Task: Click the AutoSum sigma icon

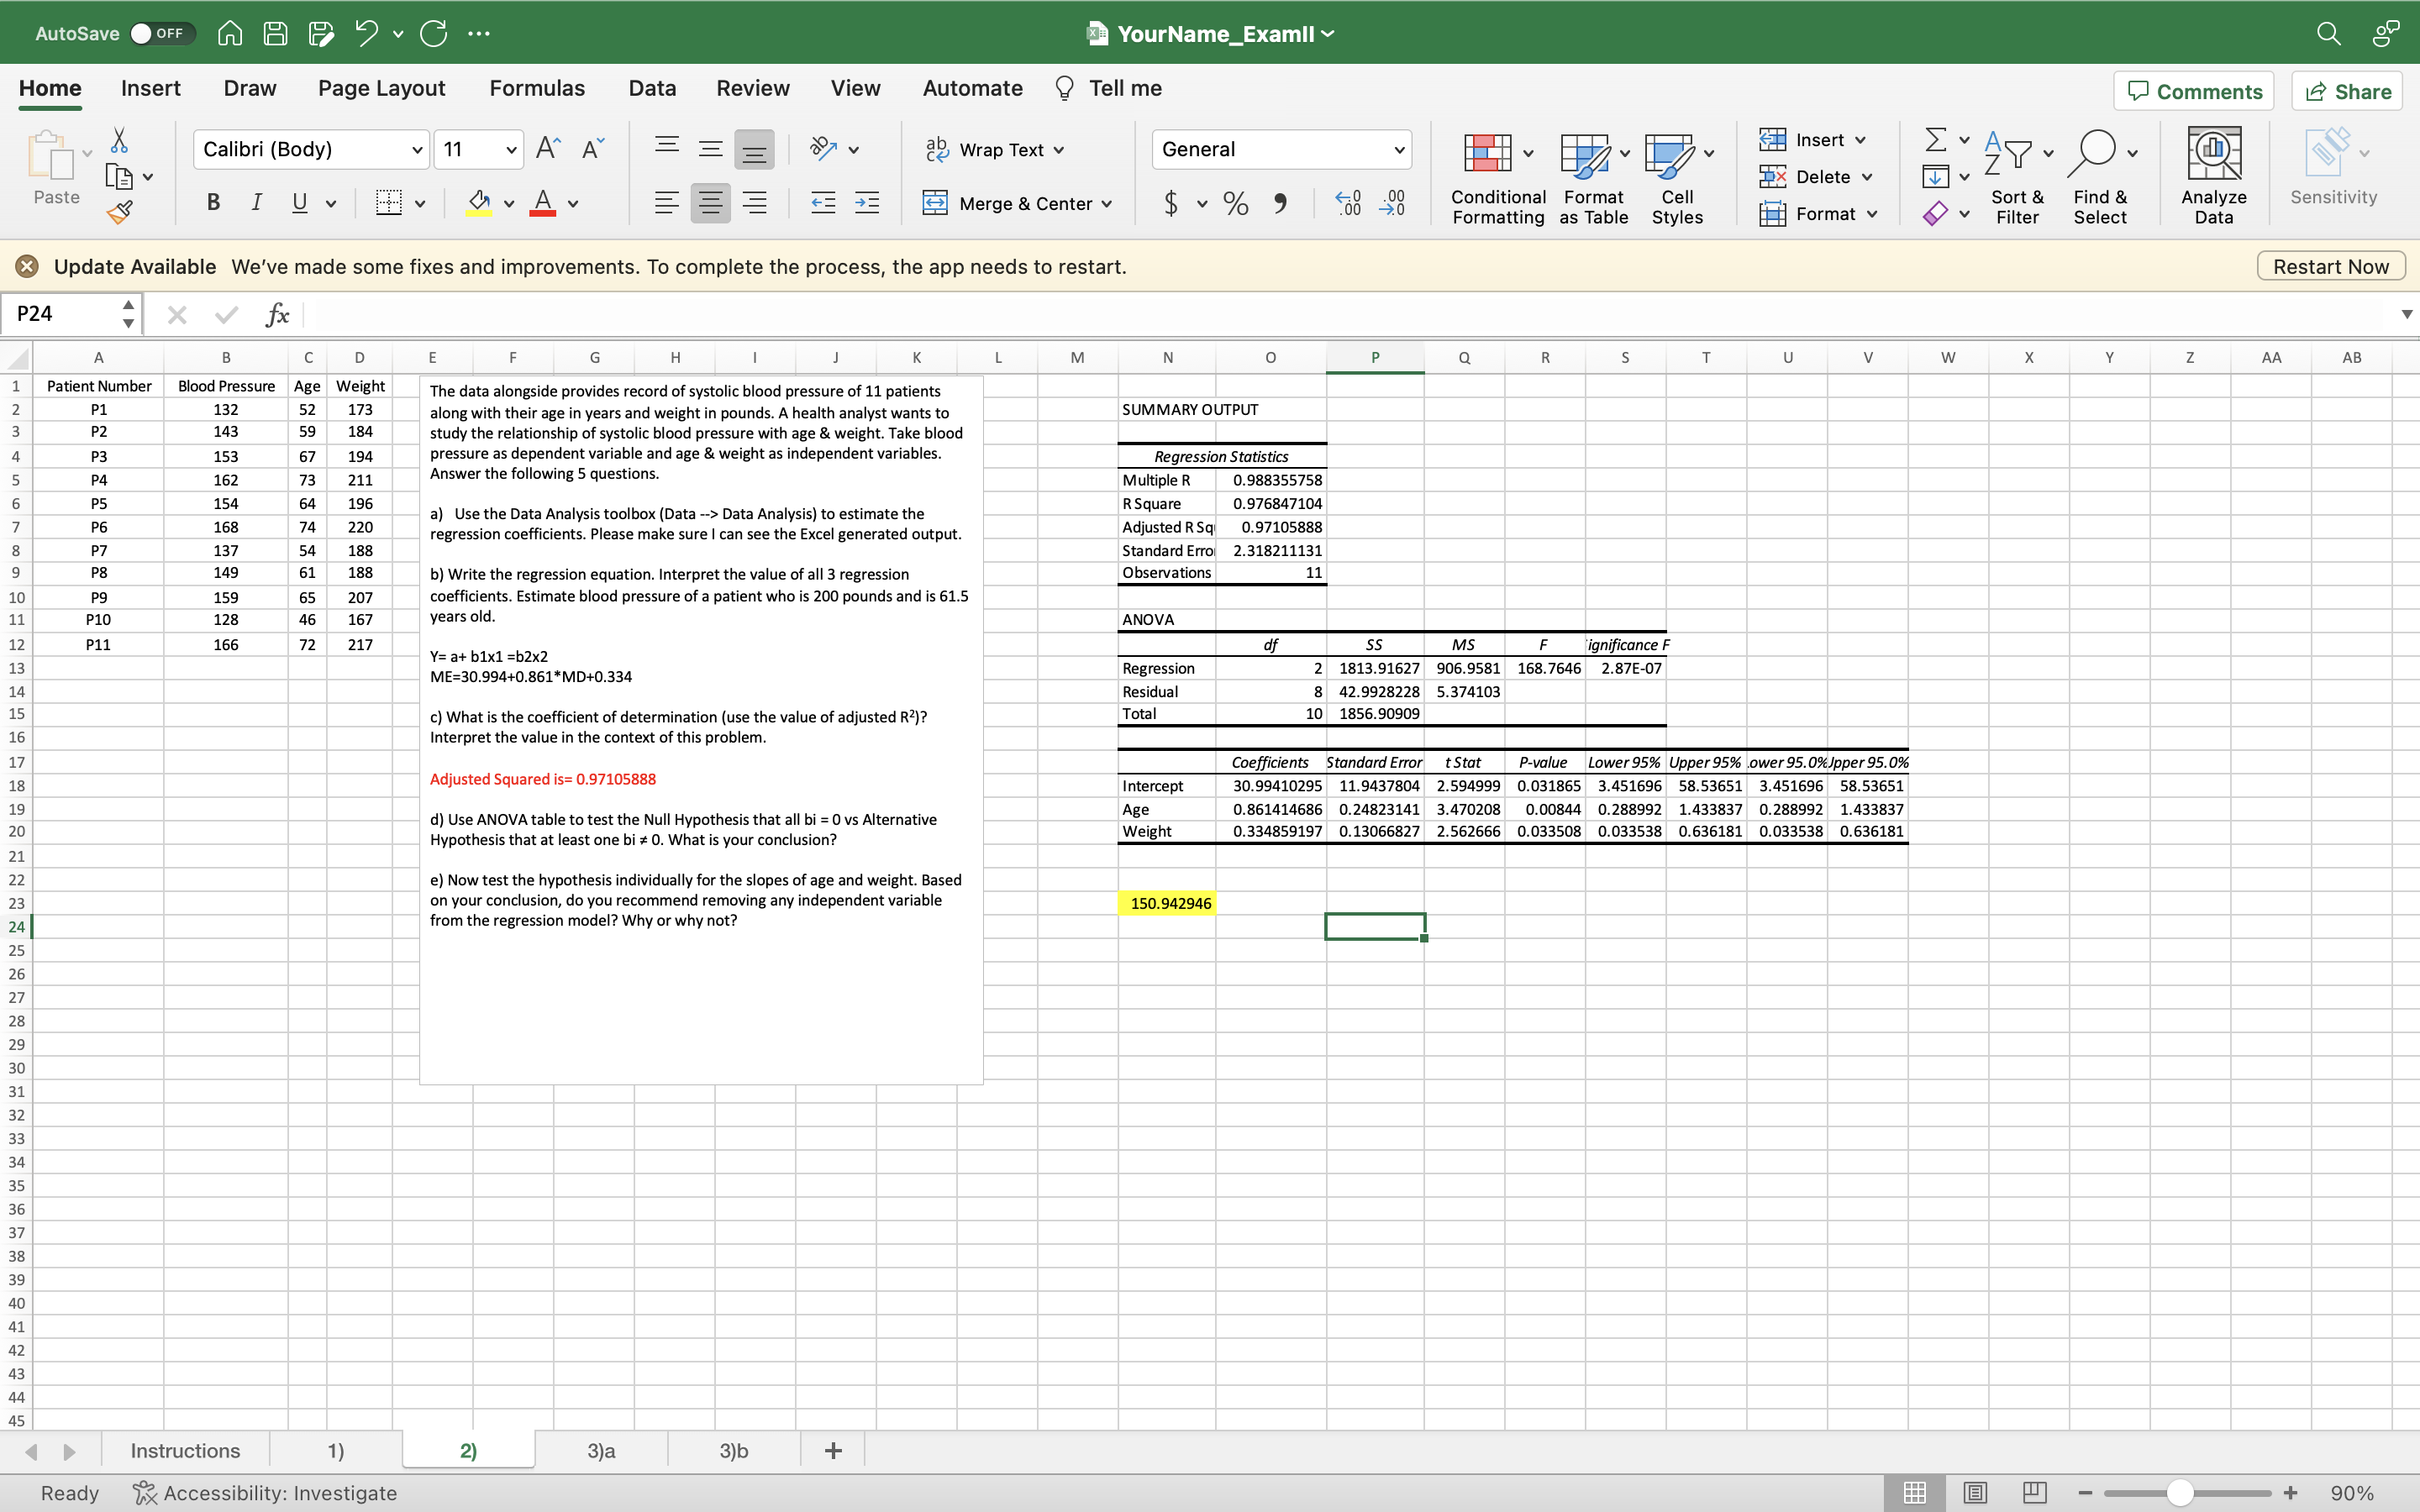Action: tap(1936, 139)
